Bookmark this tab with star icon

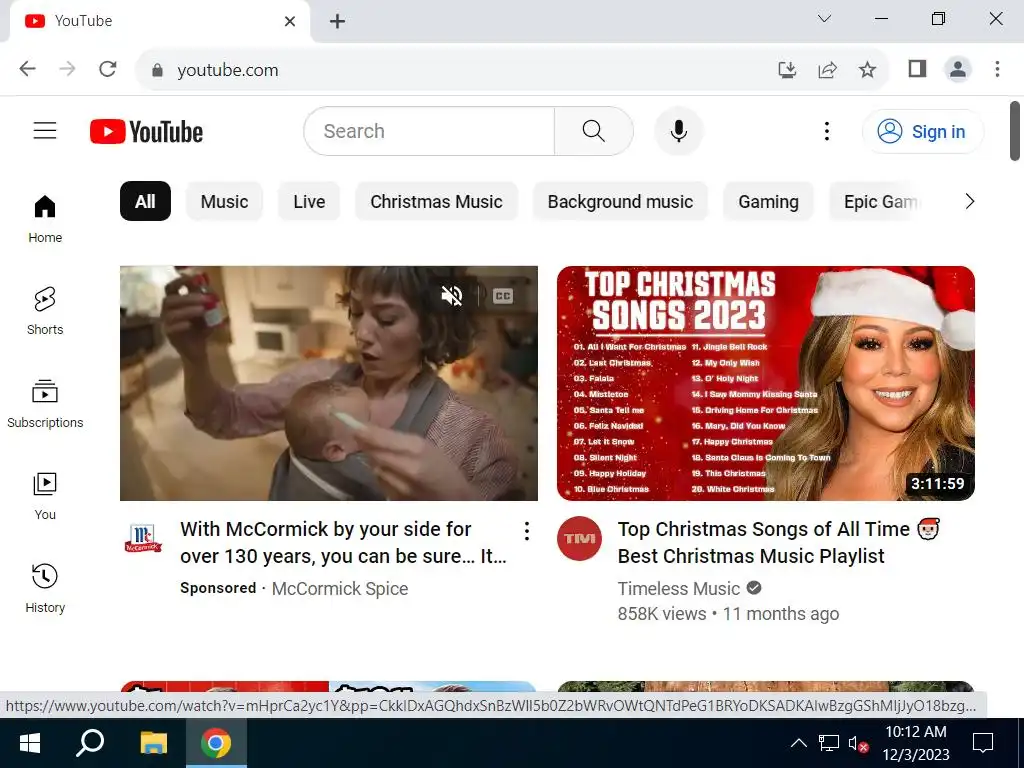867,69
